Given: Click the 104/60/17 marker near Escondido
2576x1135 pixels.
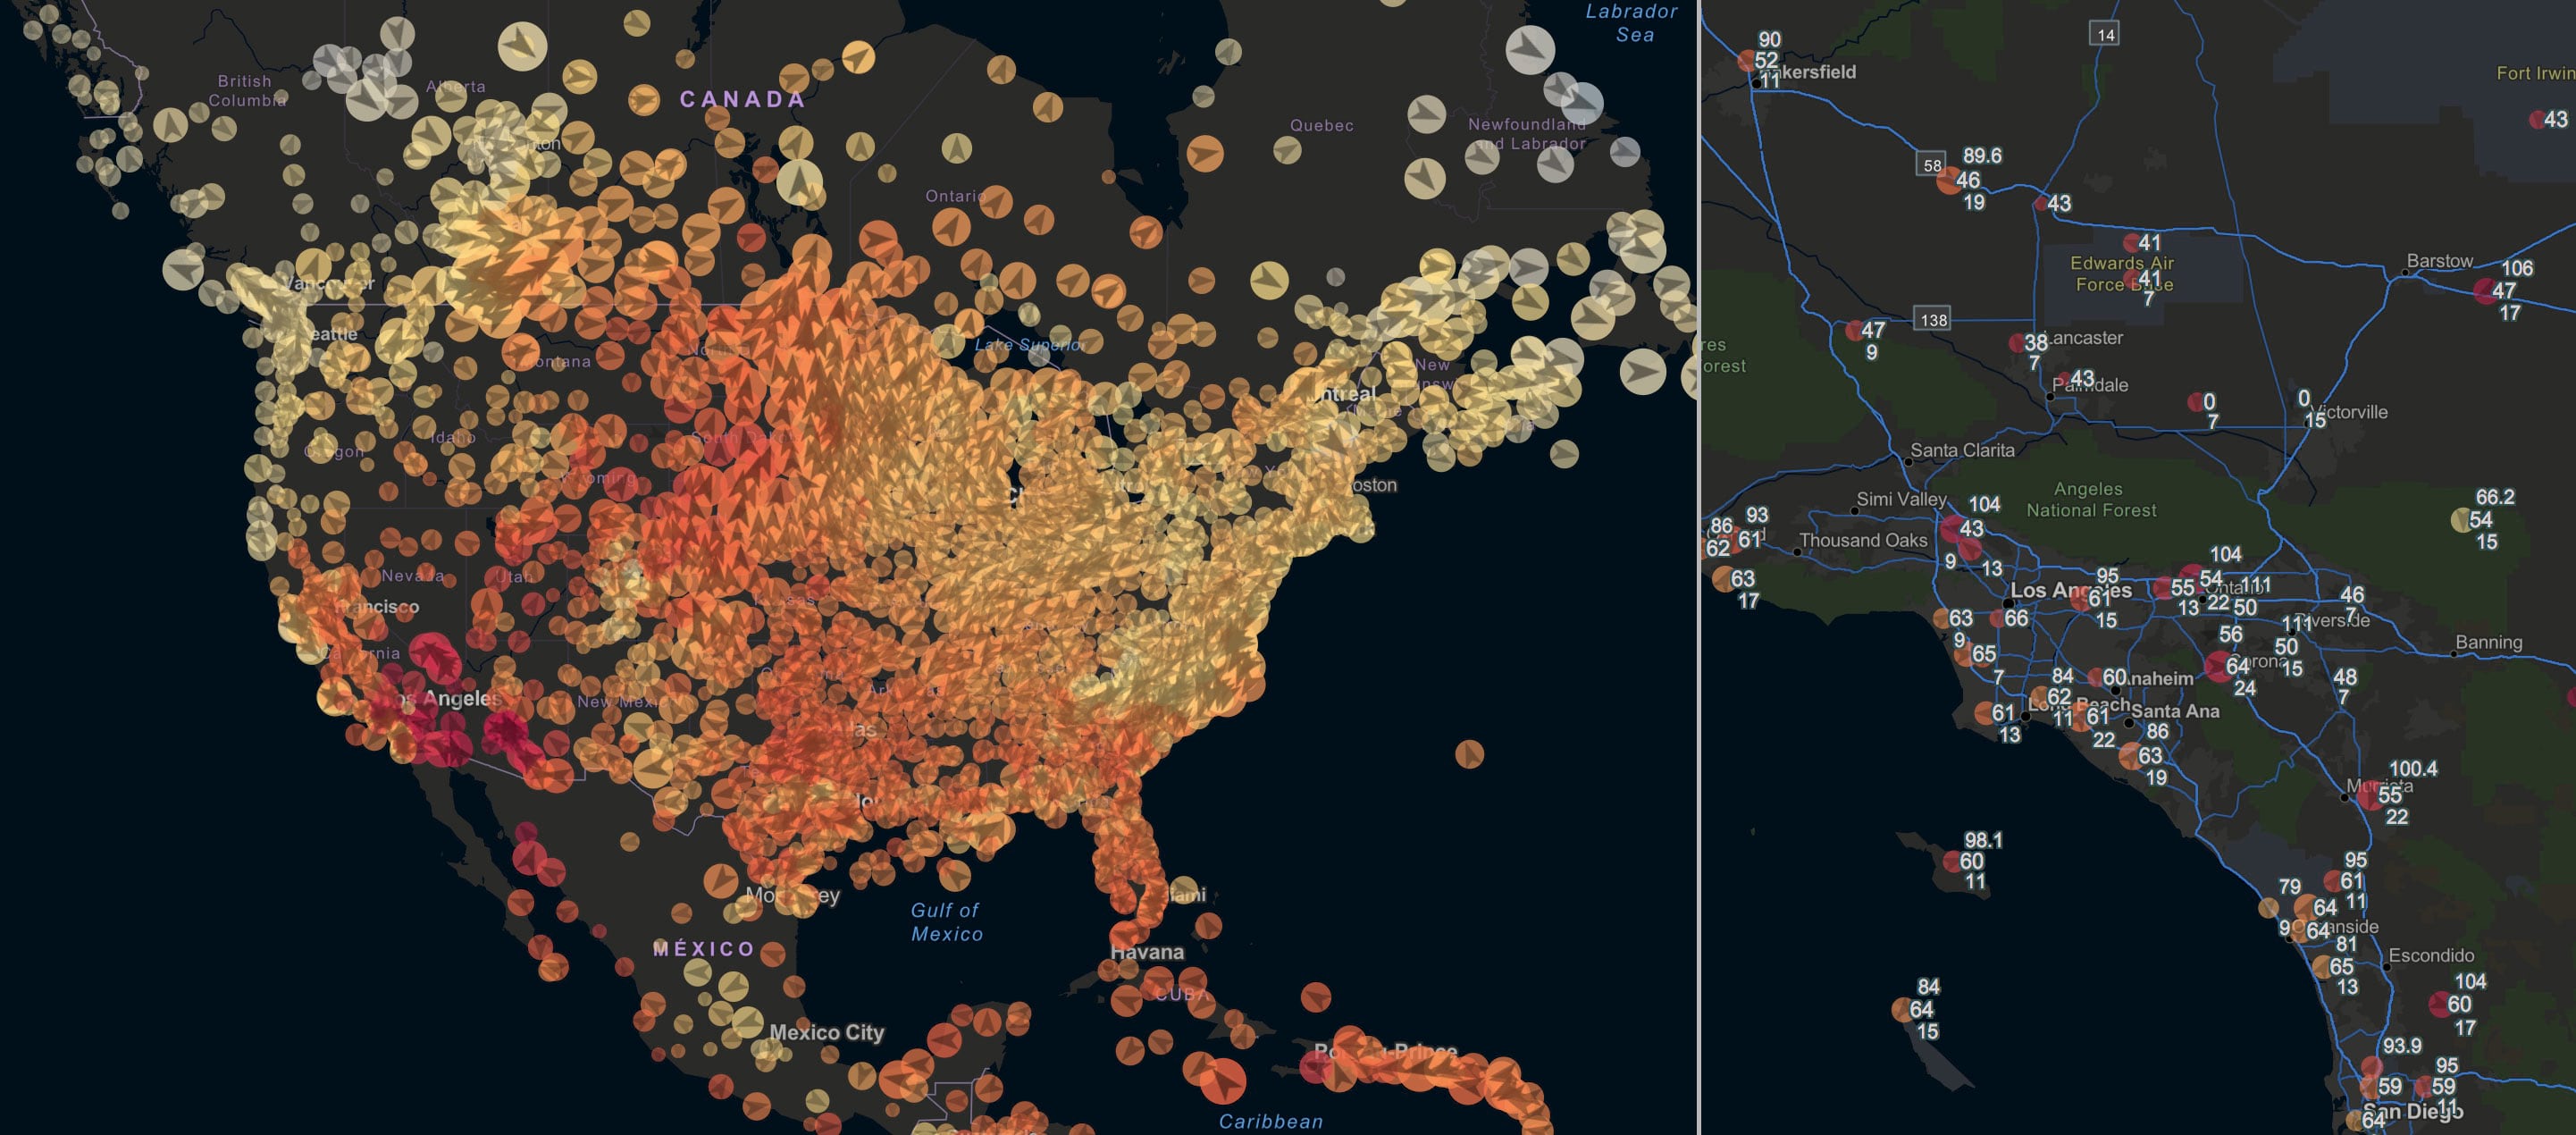Looking at the screenshot, I should (2441, 1003).
